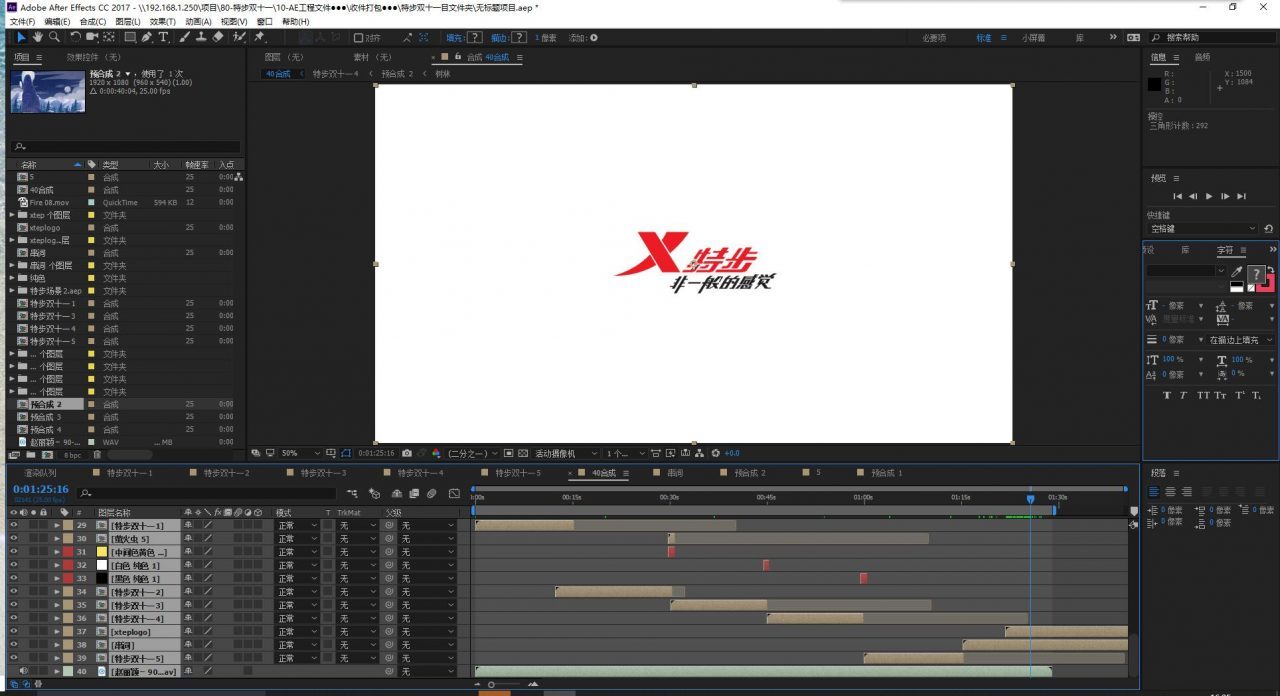Select the Hand tool
This screenshot has height=696, width=1280.
coord(38,37)
